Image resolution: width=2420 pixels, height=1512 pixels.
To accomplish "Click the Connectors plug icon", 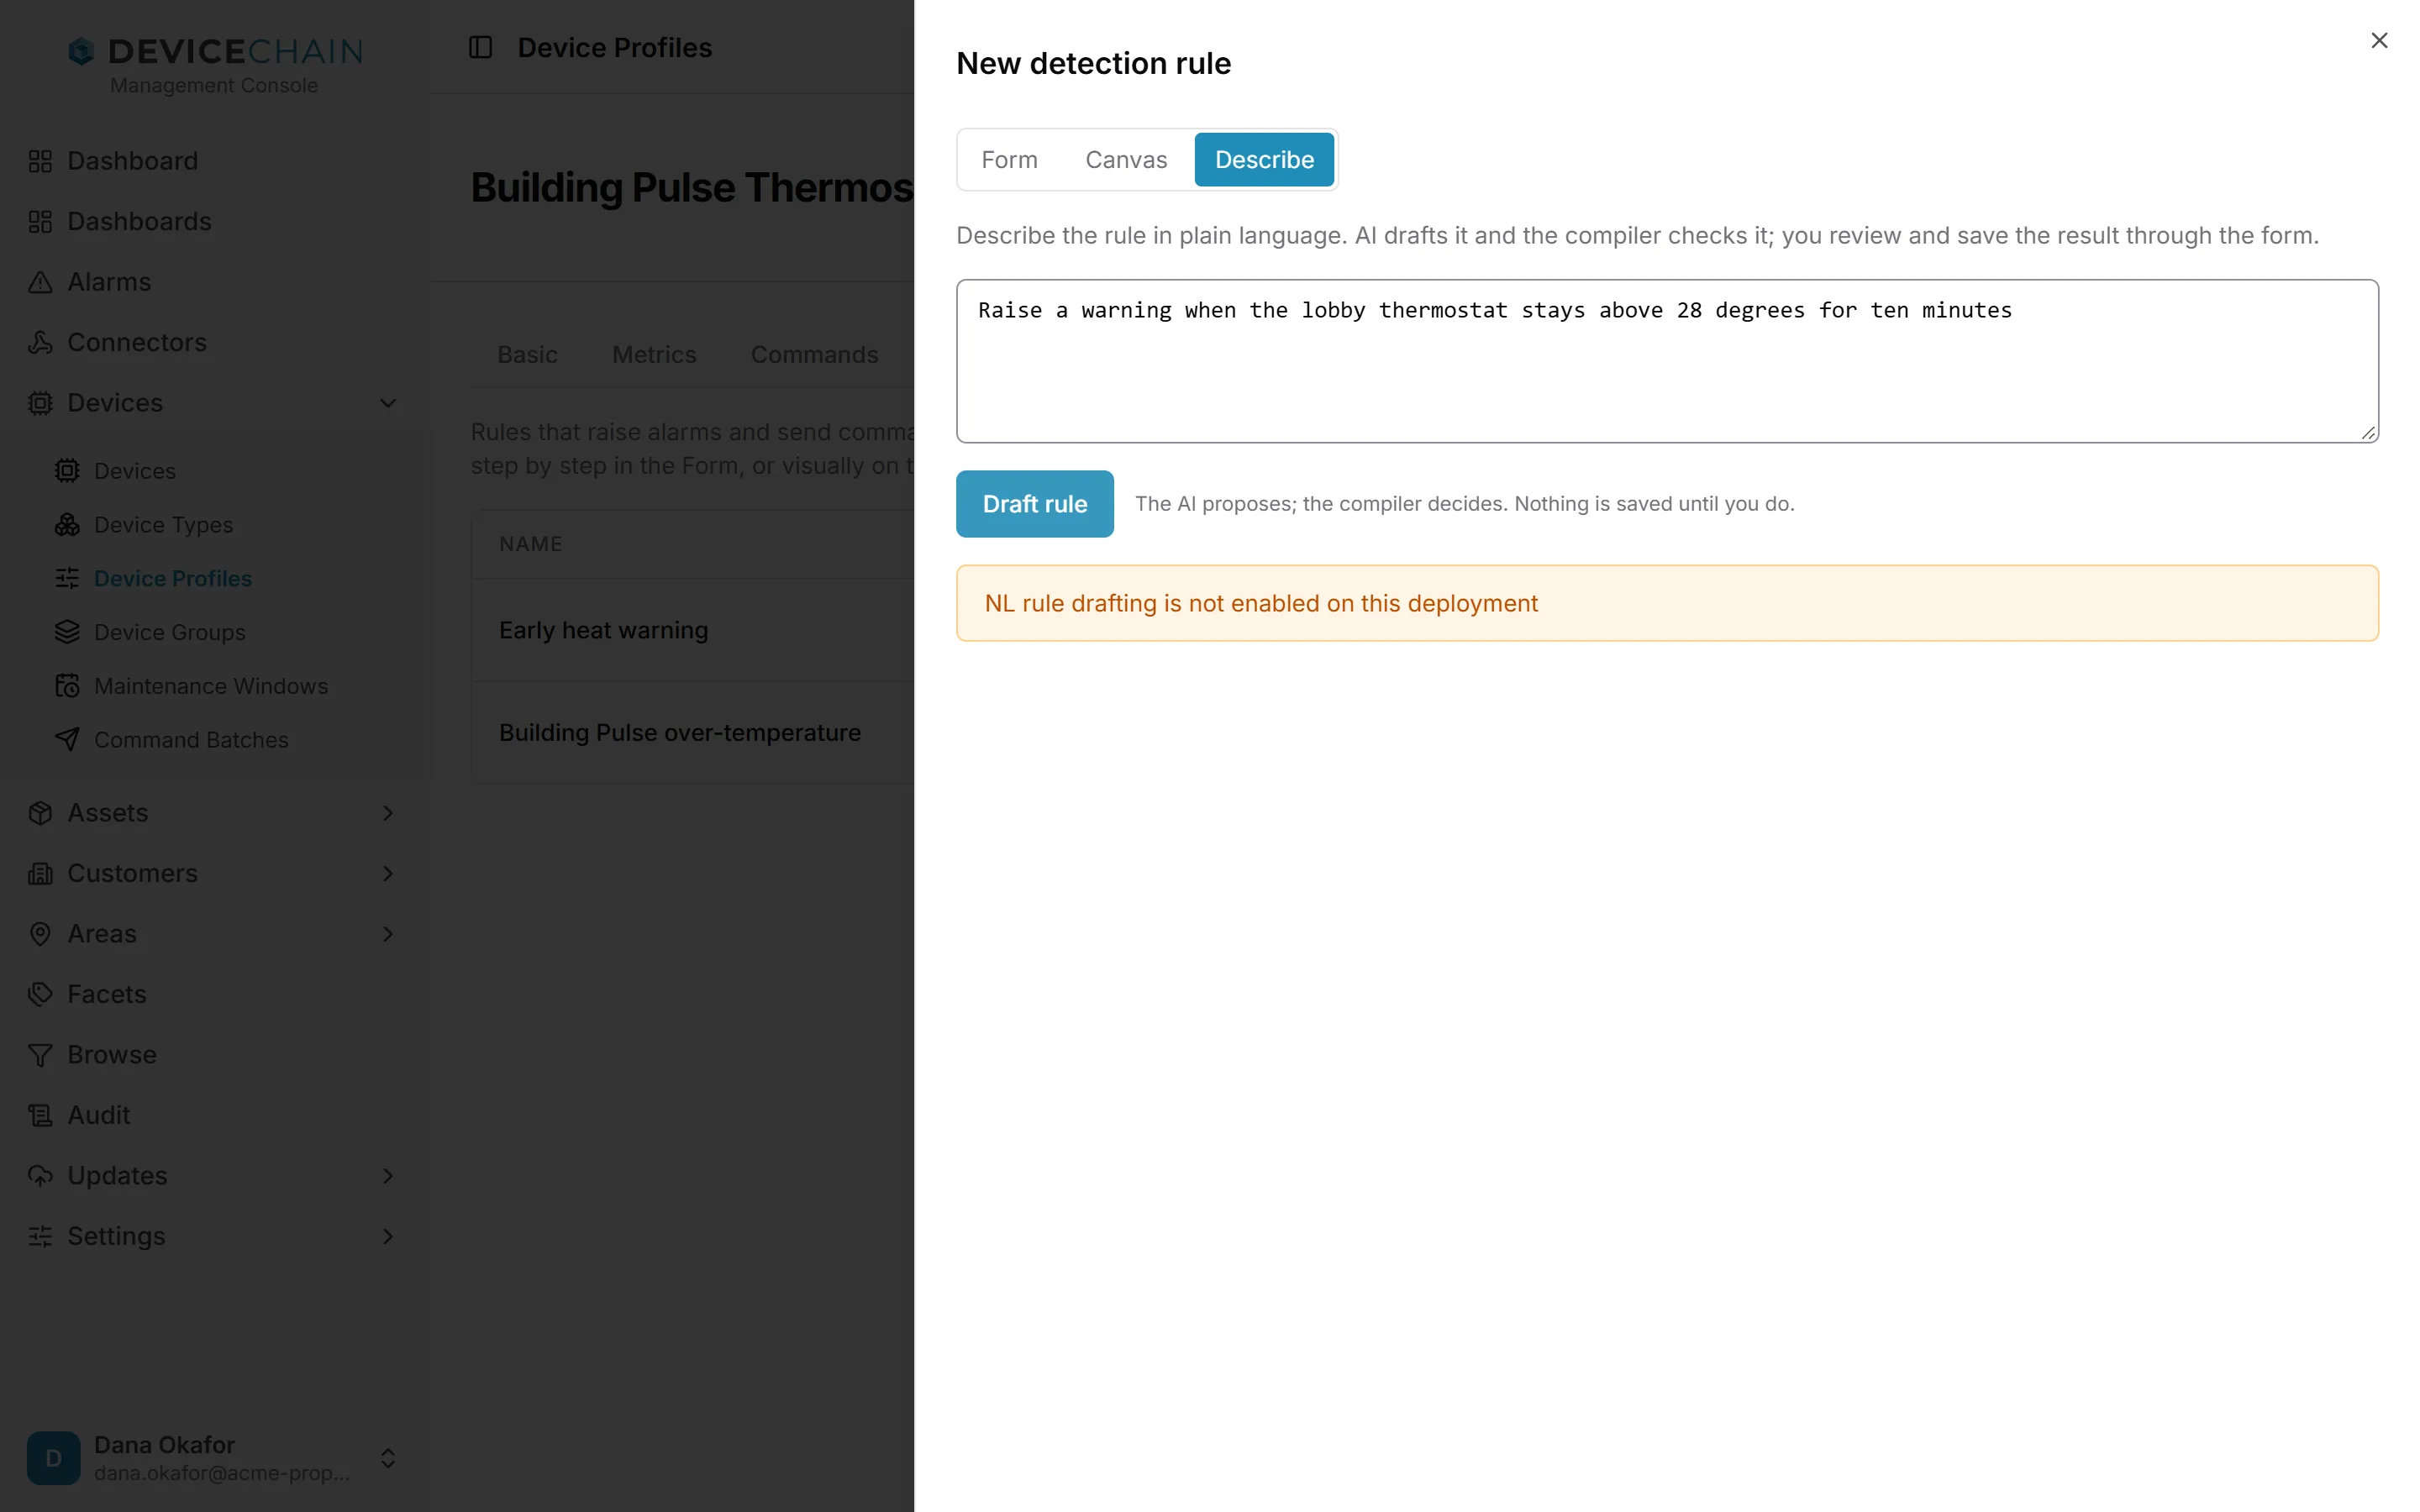I will coord(40,342).
